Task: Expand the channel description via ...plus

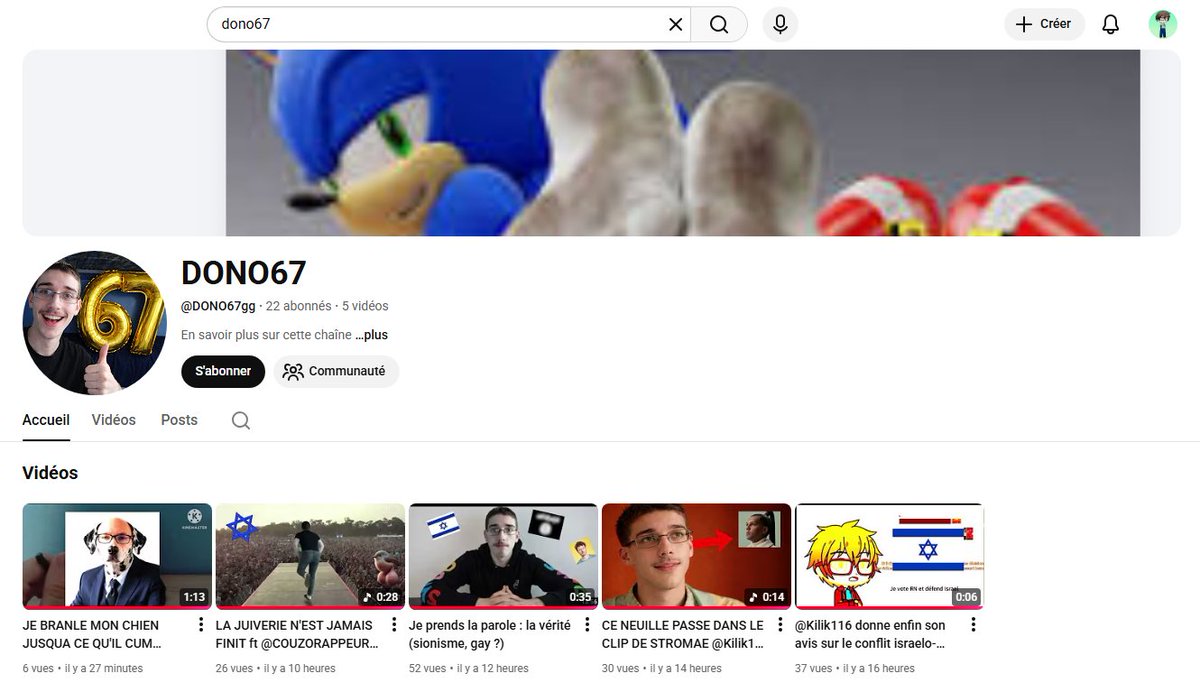Action: (371, 335)
